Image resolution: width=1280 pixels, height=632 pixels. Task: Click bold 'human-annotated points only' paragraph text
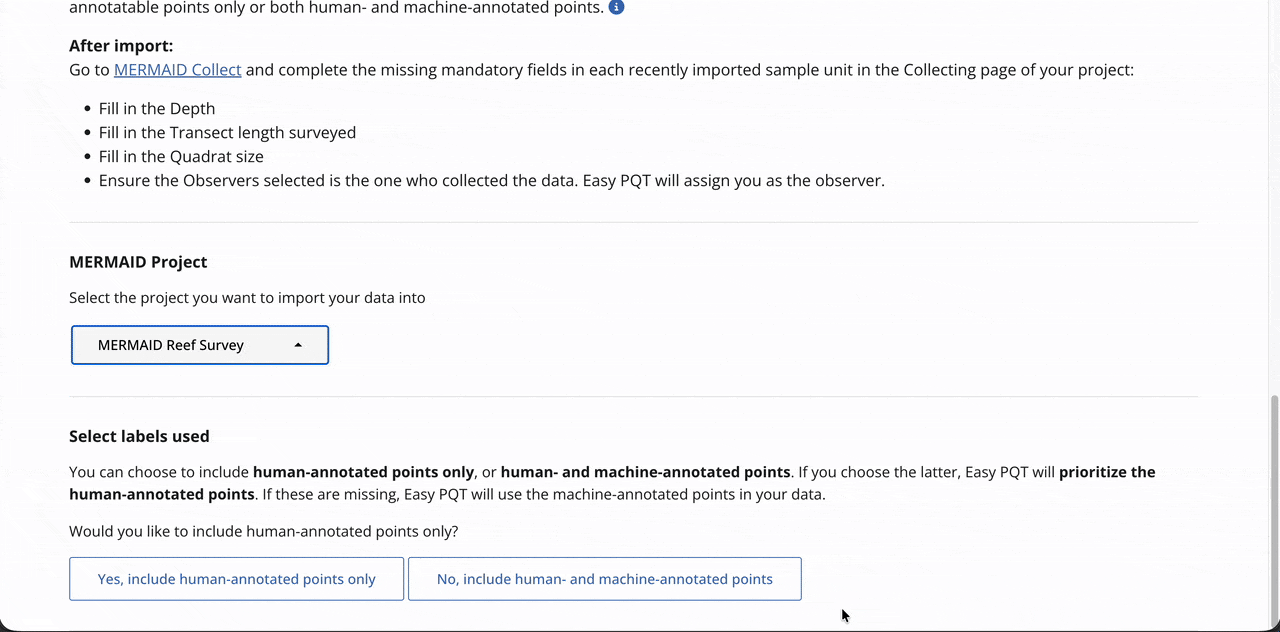(363, 472)
